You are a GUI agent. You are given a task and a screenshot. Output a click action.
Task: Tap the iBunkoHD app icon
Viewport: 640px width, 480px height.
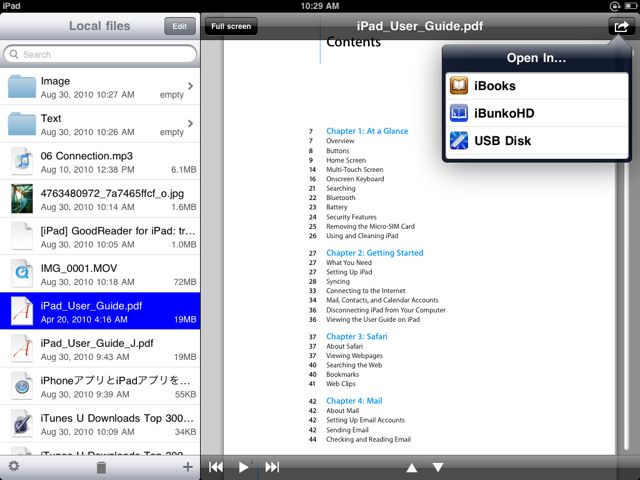coord(459,113)
